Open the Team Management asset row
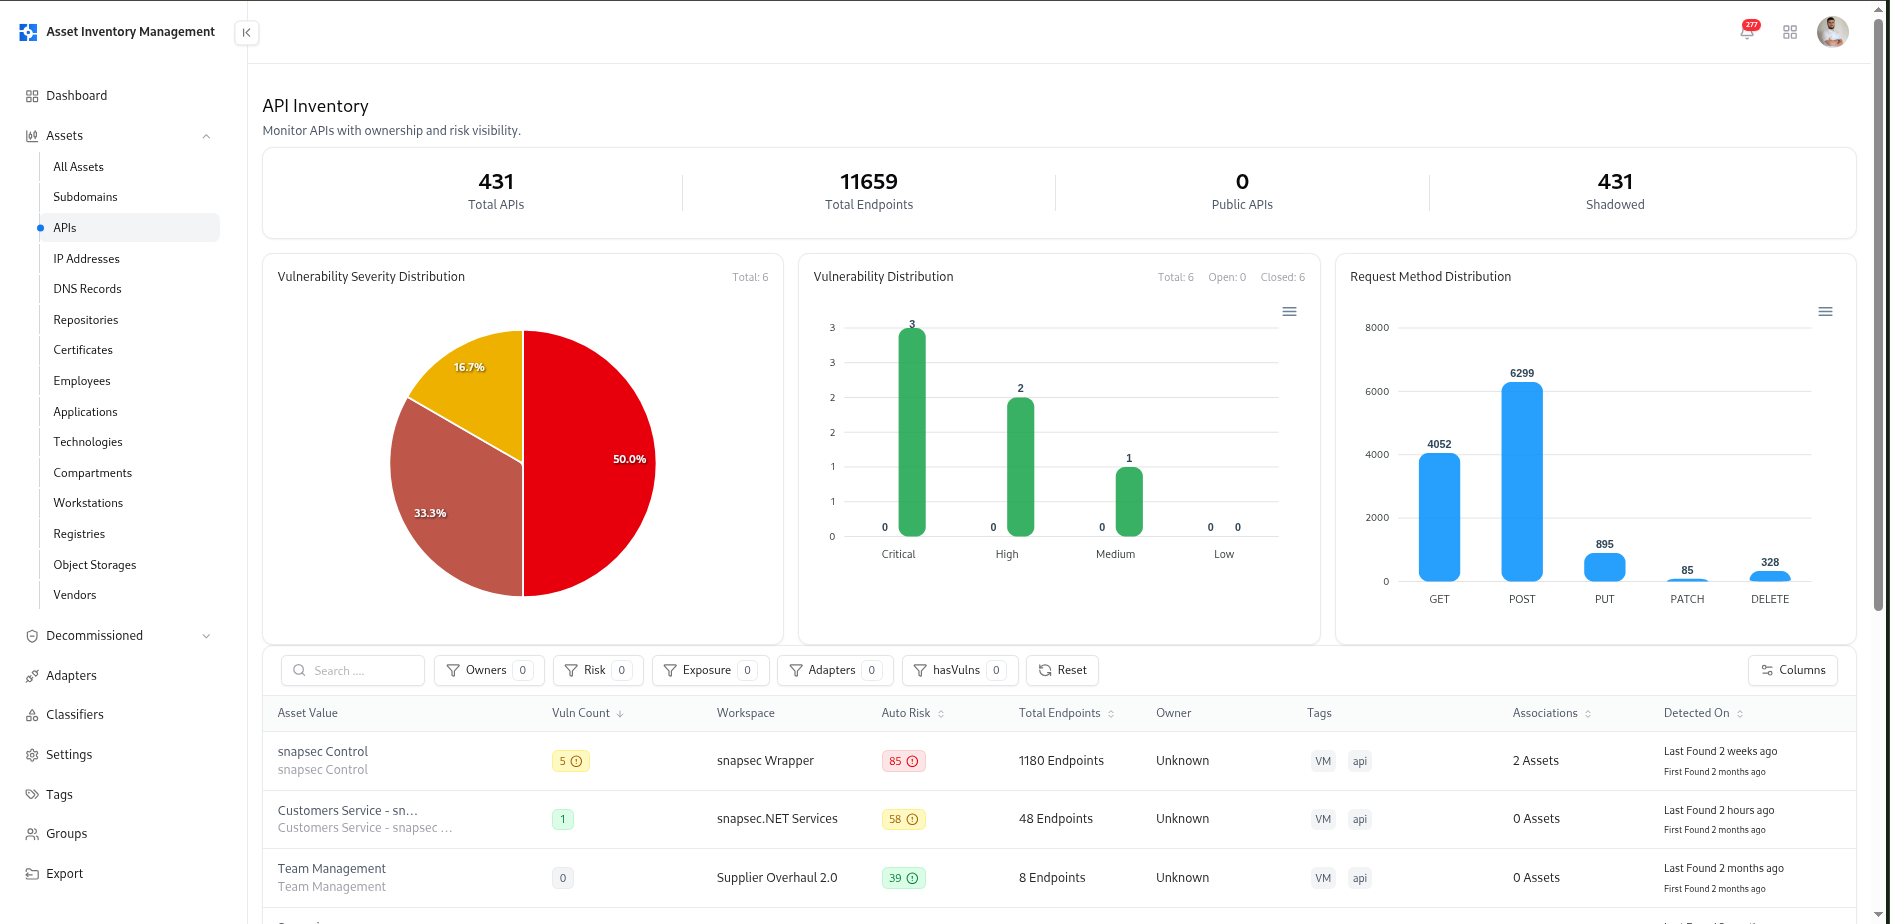Screen dimensions: 1890x924 click(1059, 878)
